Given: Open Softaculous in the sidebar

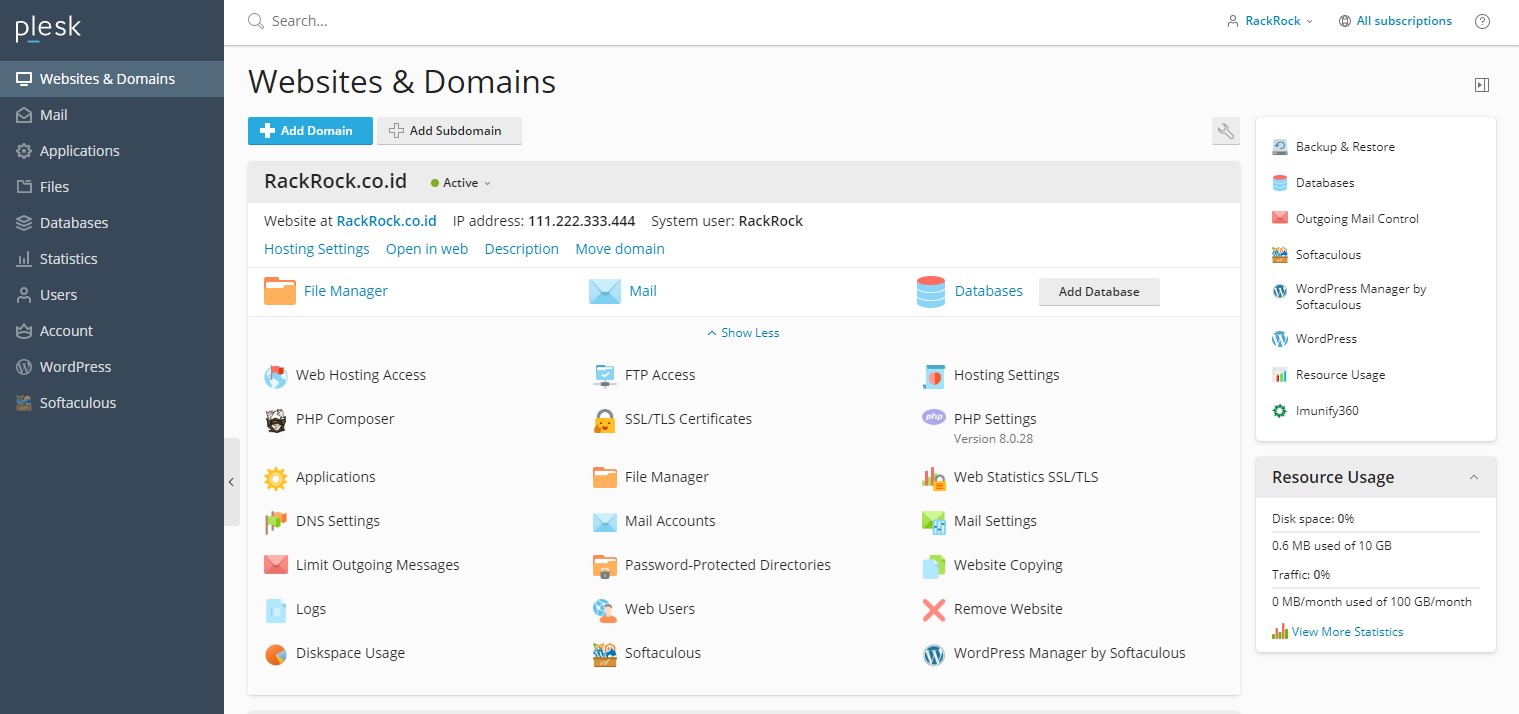Looking at the screenshot, I should click(112, 403).
